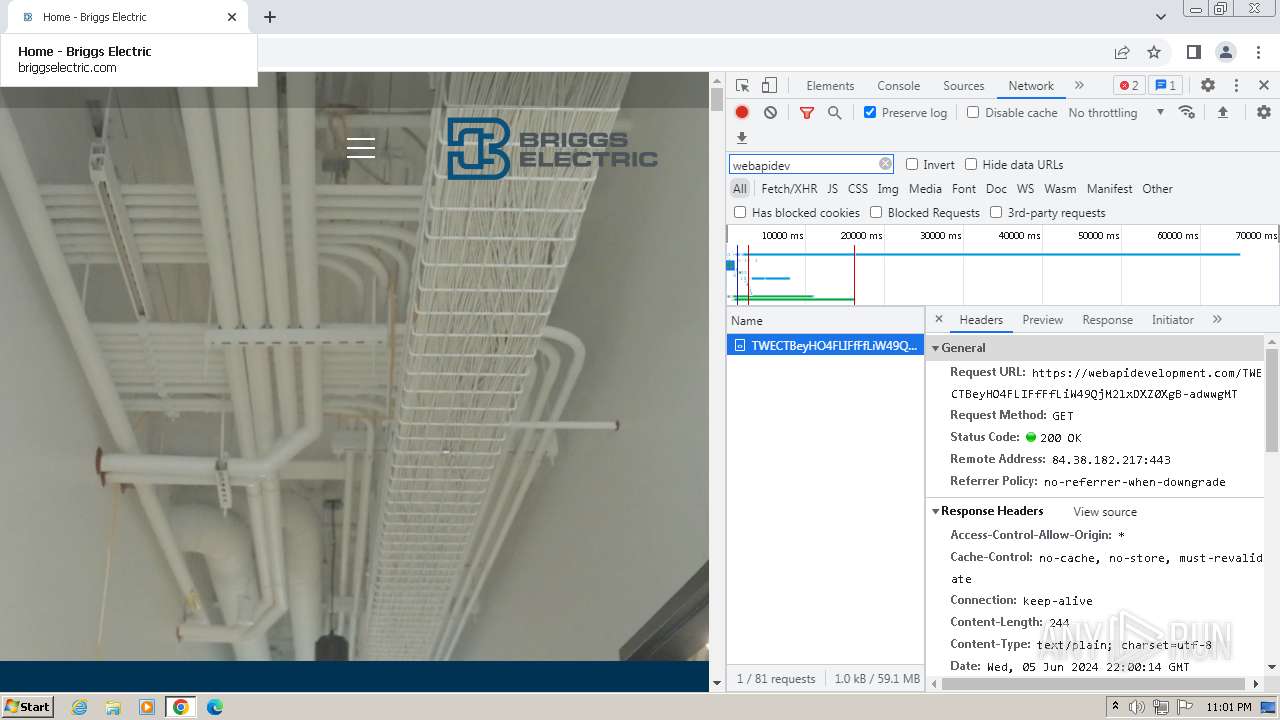Open the tab search dropdown arrow
The image size is (1280, 720).
tap(1161, 17)
